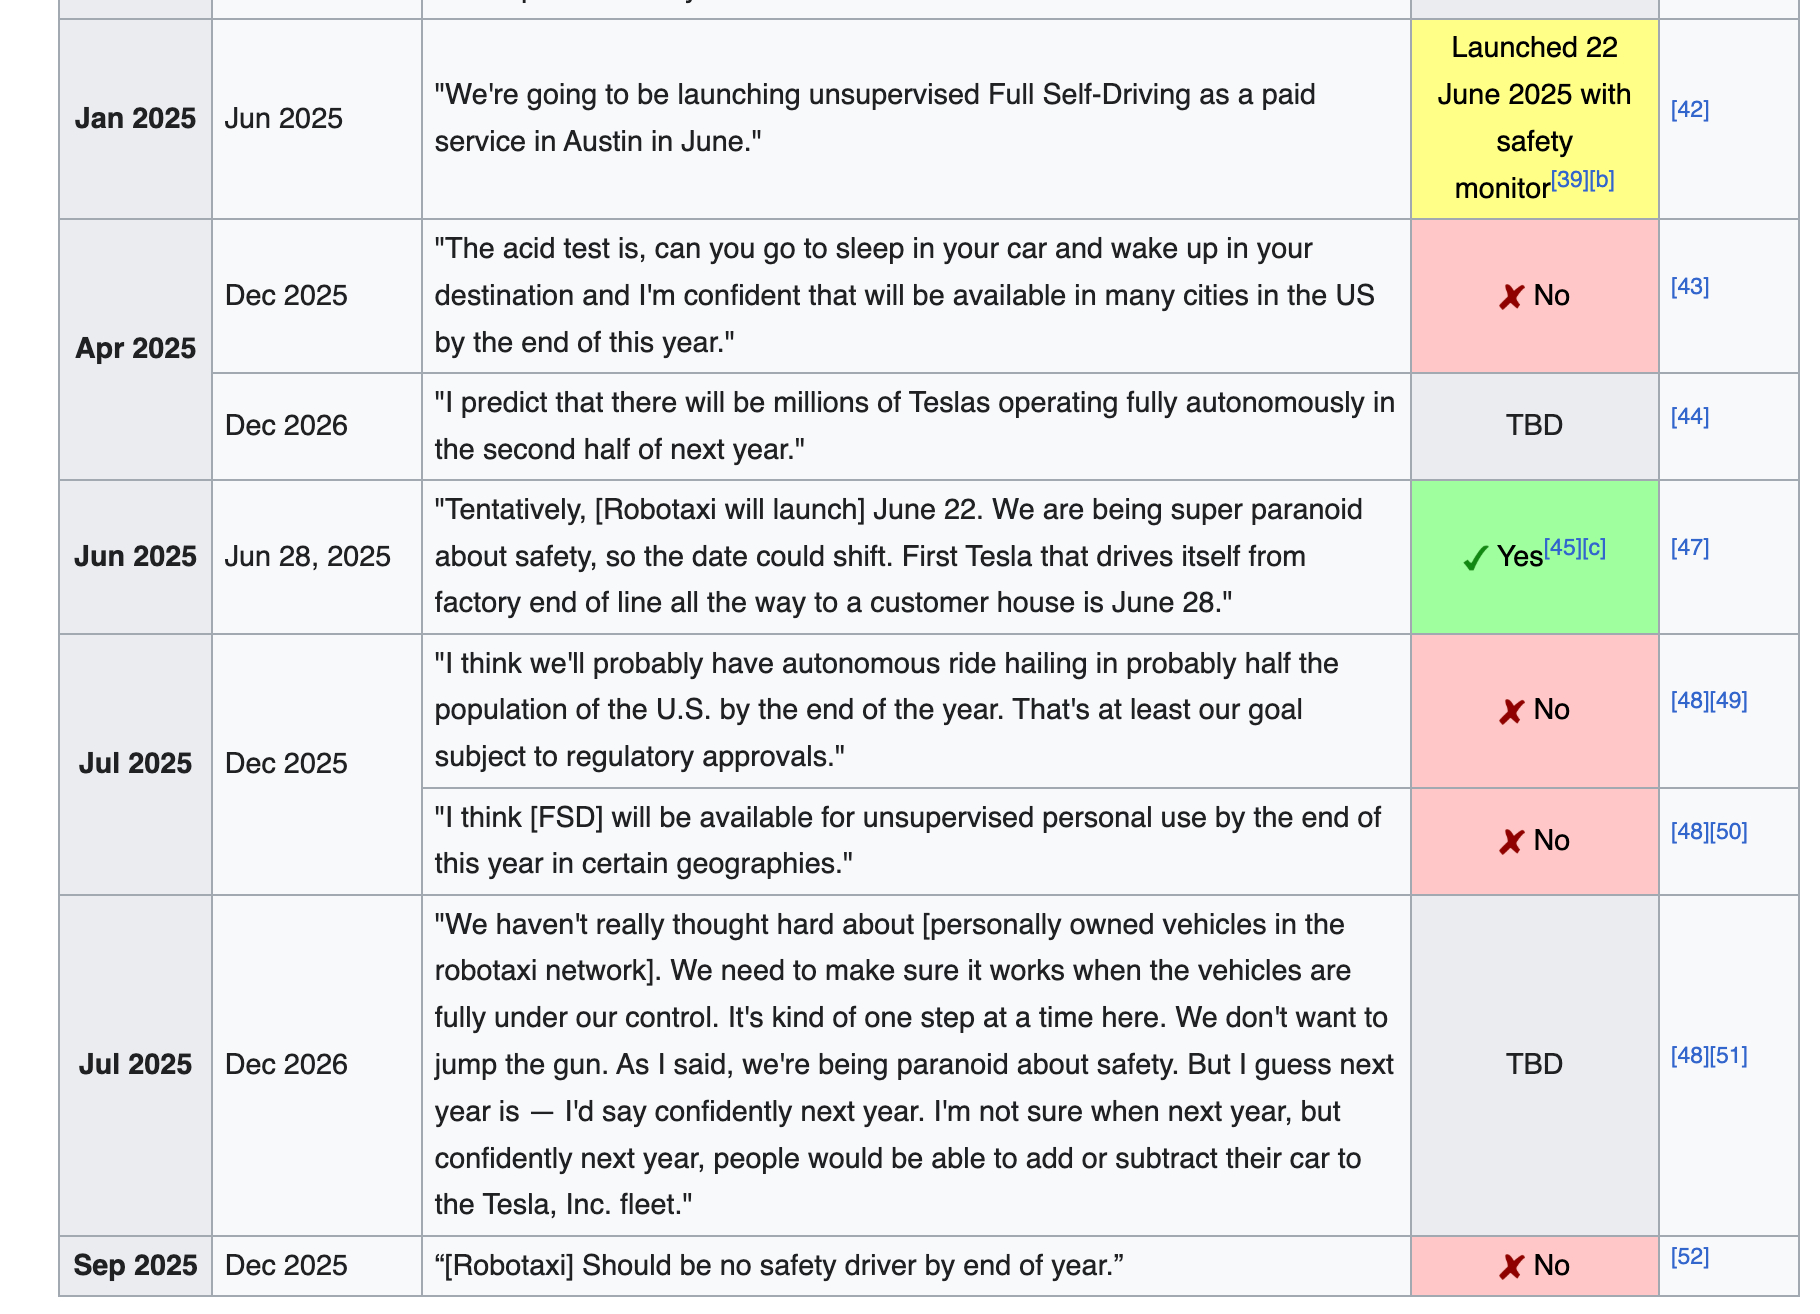1820x1314 pixels.
Task: Click TBD cell for millions of Teslas prediction
Action: click(x=1533, y=425)
